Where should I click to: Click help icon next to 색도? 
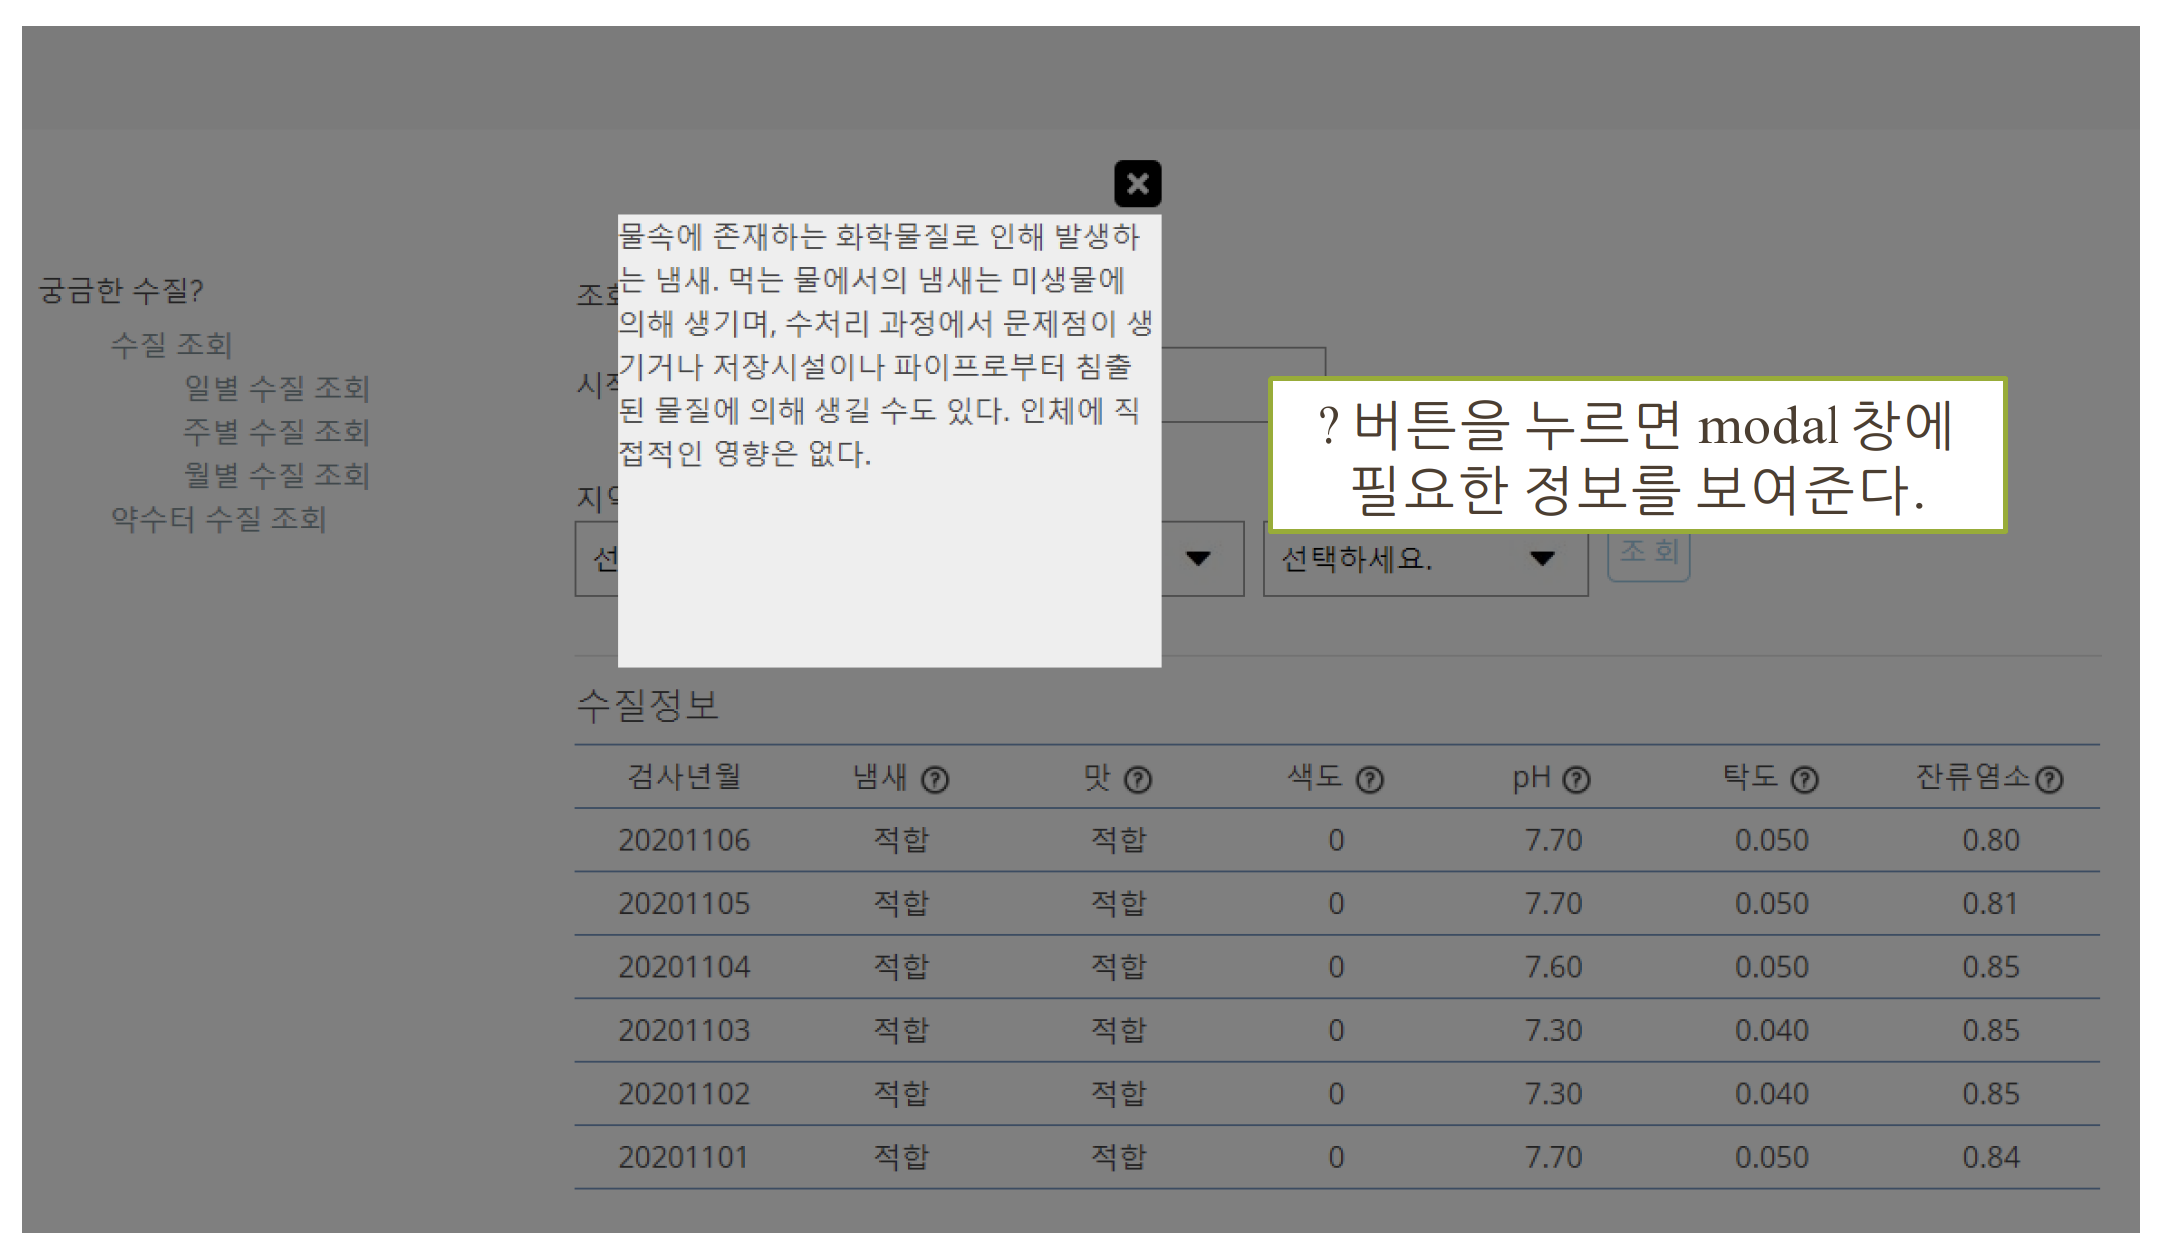click(1370, 780)
